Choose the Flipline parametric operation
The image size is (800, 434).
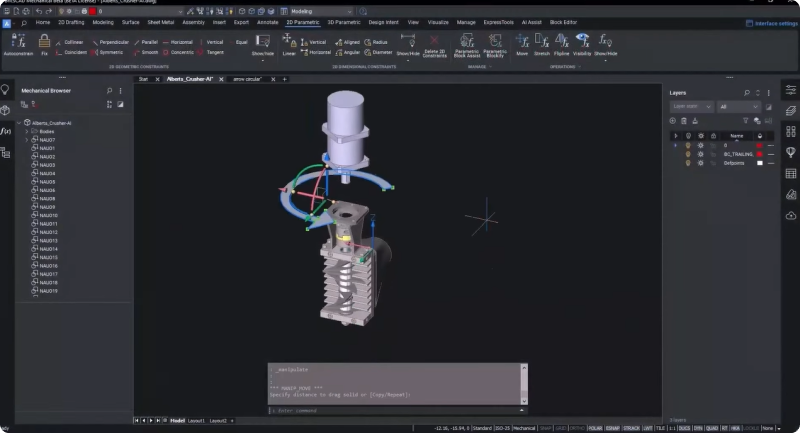pyautogui.click(x=561, y=44)
